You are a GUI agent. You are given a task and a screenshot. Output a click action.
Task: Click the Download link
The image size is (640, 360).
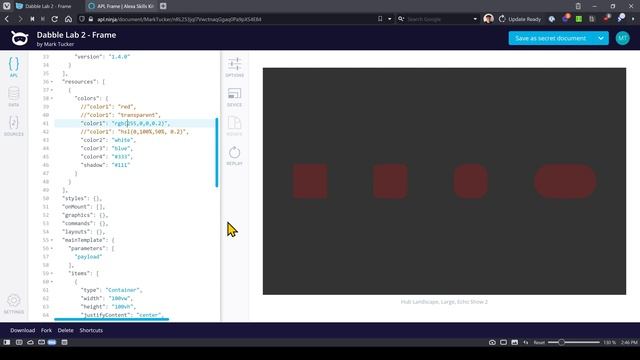[22, 330]
